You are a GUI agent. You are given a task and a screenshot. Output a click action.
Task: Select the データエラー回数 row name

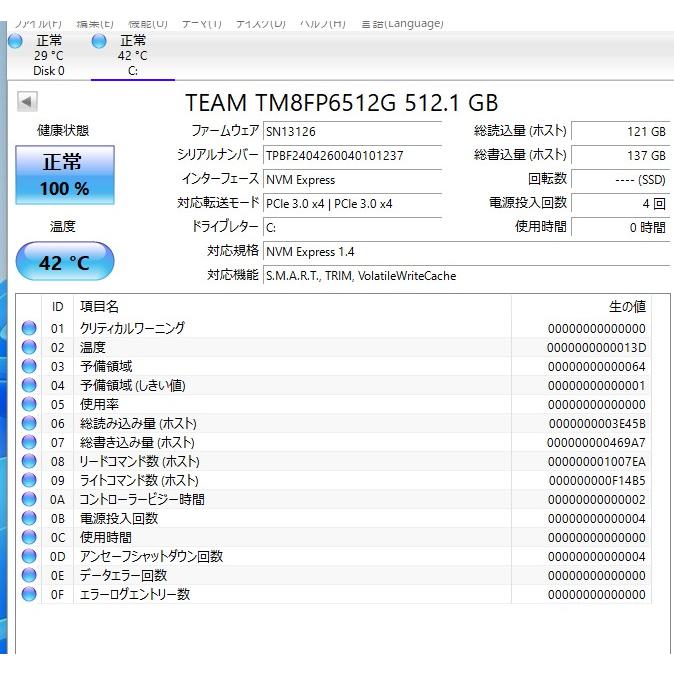[123, 575]
